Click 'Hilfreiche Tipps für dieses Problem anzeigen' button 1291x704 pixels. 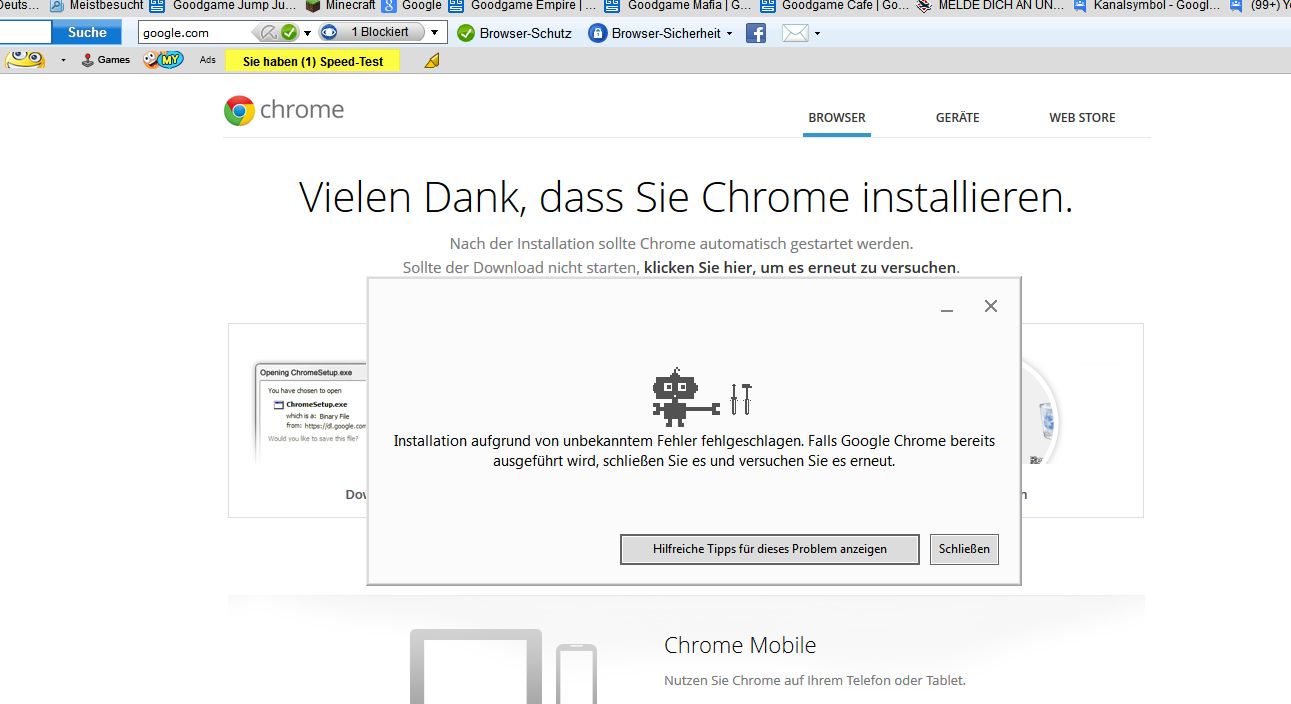[x=770, y=549]
